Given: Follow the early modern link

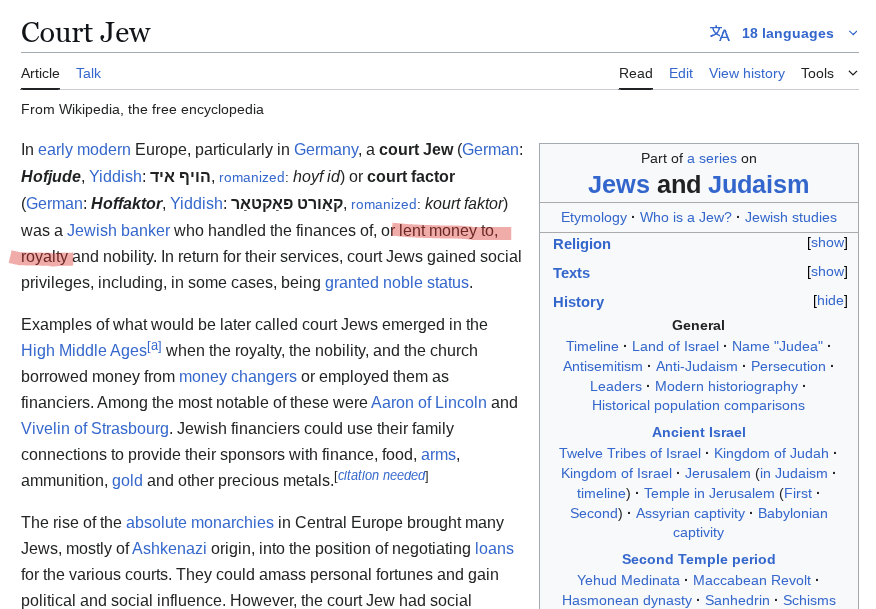Looking at the screenshot, I should pyautogui.click(x=84, y=150).
